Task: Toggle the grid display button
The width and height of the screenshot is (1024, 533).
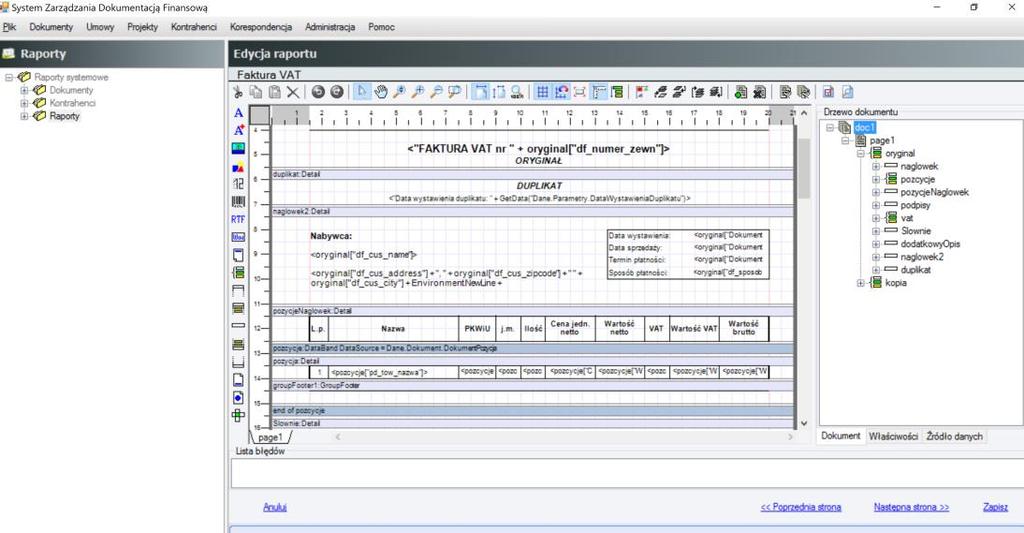Action: point(543,92)
